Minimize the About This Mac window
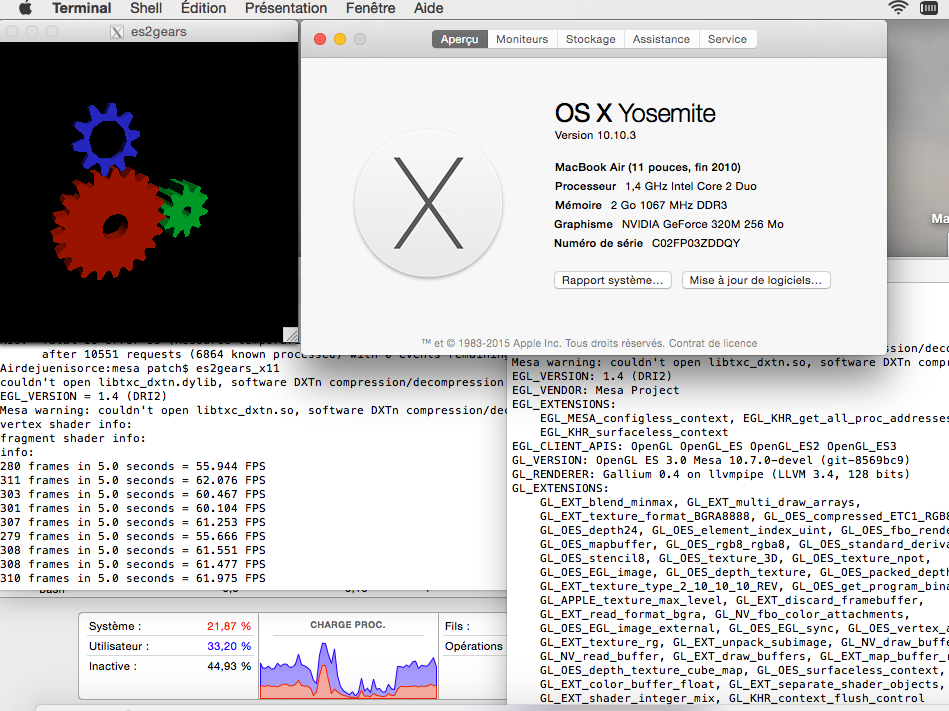This screenshot has height=711, width=949. (340, 39)
